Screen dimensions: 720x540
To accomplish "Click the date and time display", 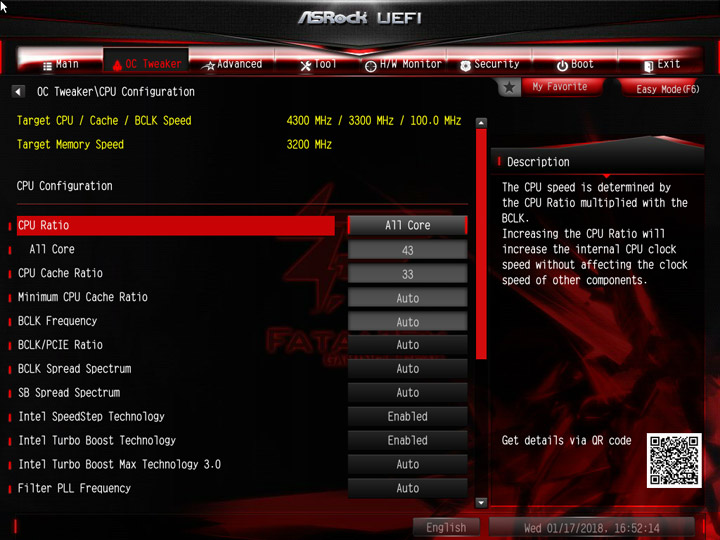I will click(591, 528).
